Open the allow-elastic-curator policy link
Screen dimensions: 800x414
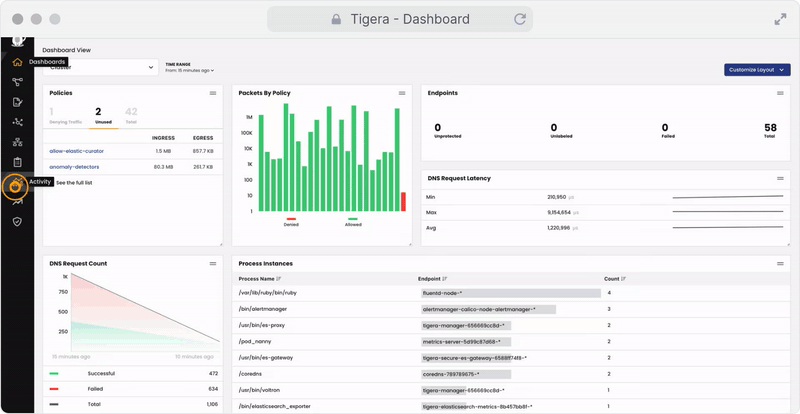77,151
